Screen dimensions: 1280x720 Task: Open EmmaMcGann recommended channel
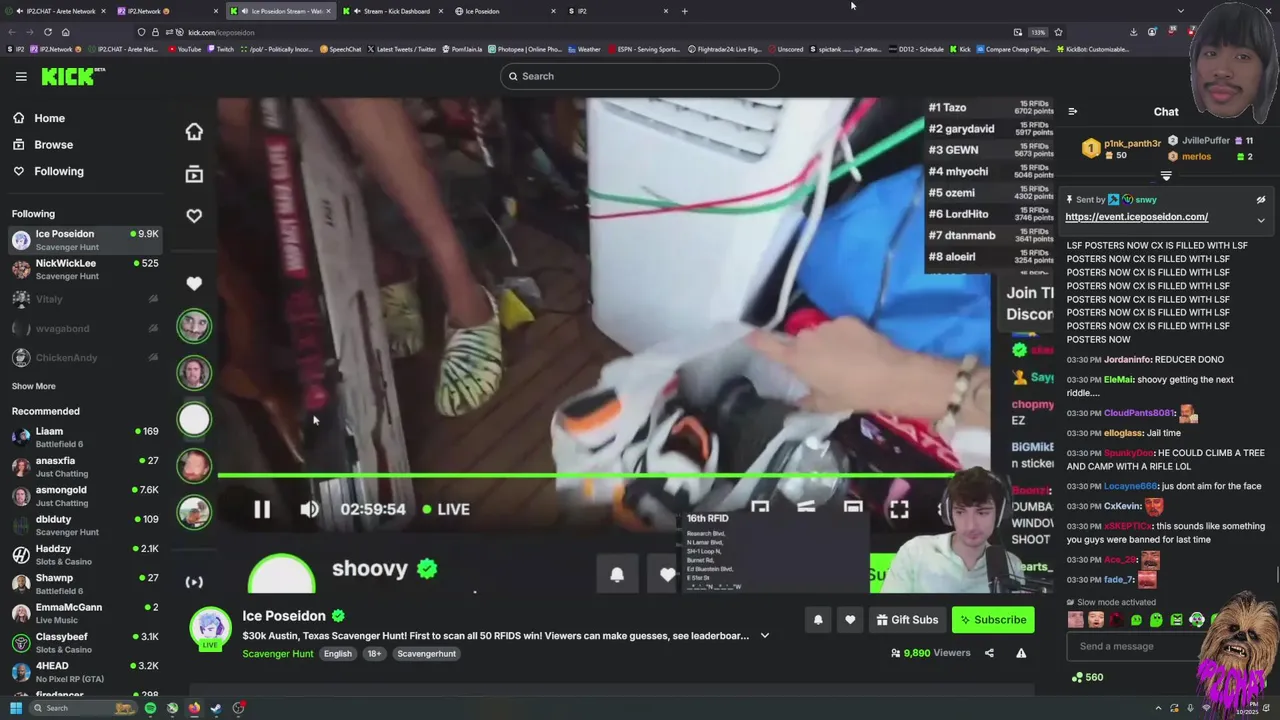(85, 613)
